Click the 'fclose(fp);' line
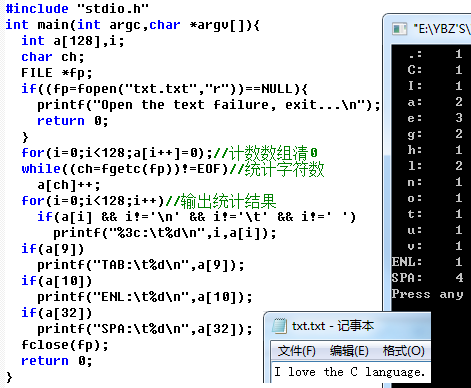The image size is (471, 388). [x=65, y=345]
